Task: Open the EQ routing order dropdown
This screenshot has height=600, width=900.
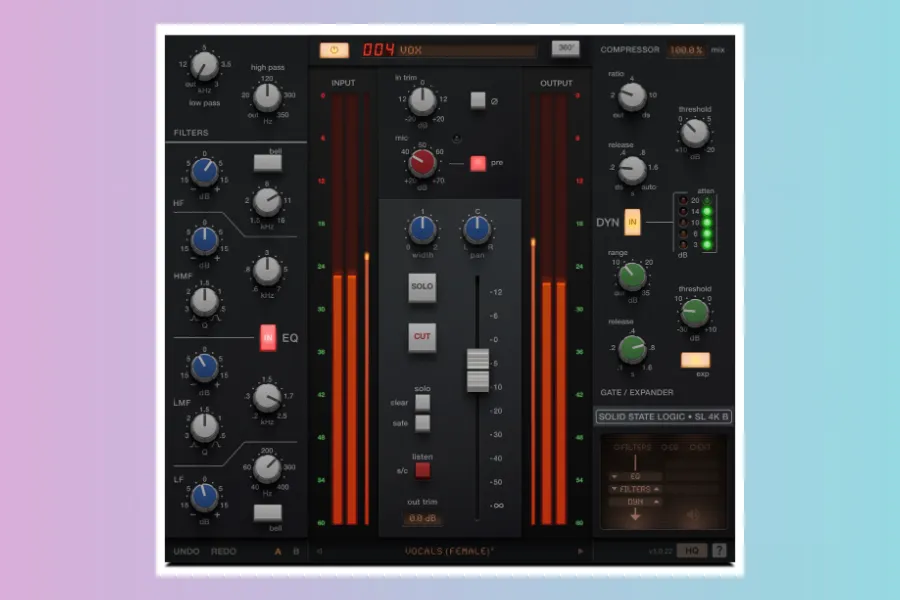Action: pos(634,476)
